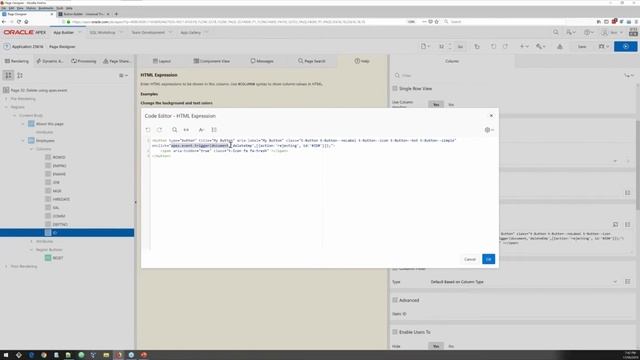This screenshot has height=360, width=640.
Task: Switch to the Layout tab
Action: point(162,61)
